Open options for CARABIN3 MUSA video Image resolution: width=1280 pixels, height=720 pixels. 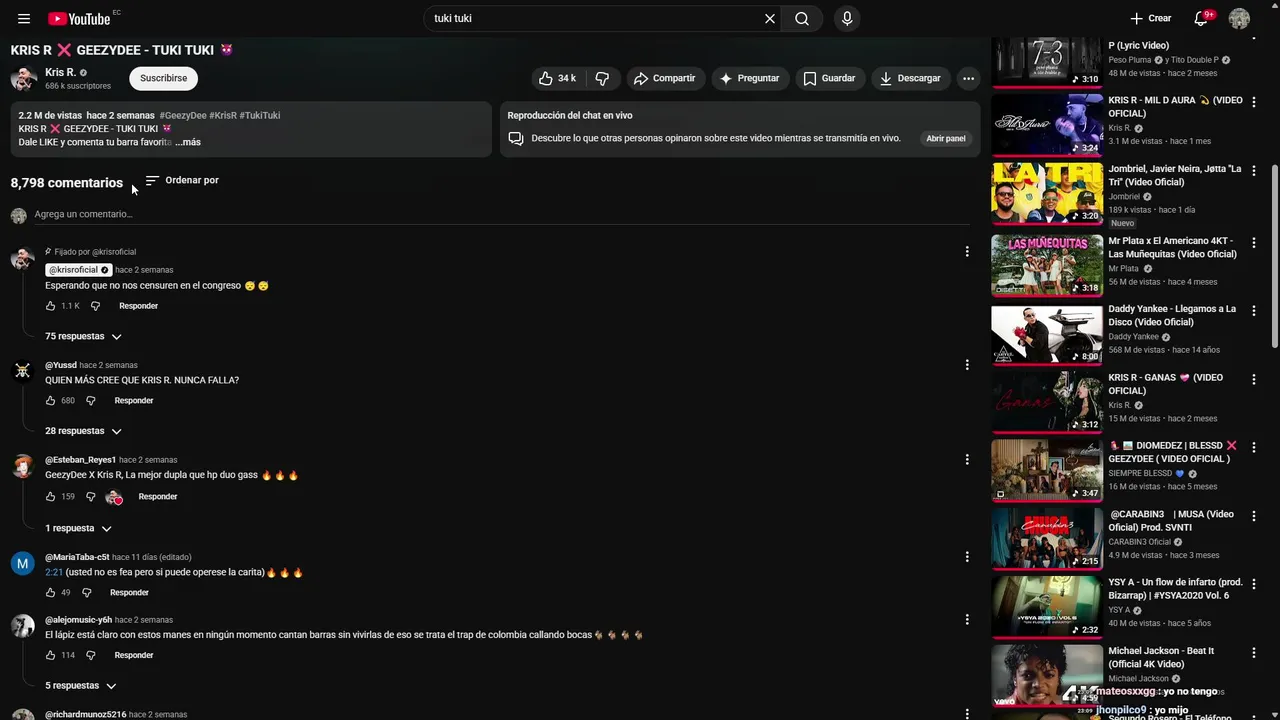click(x=1254, y=516)
